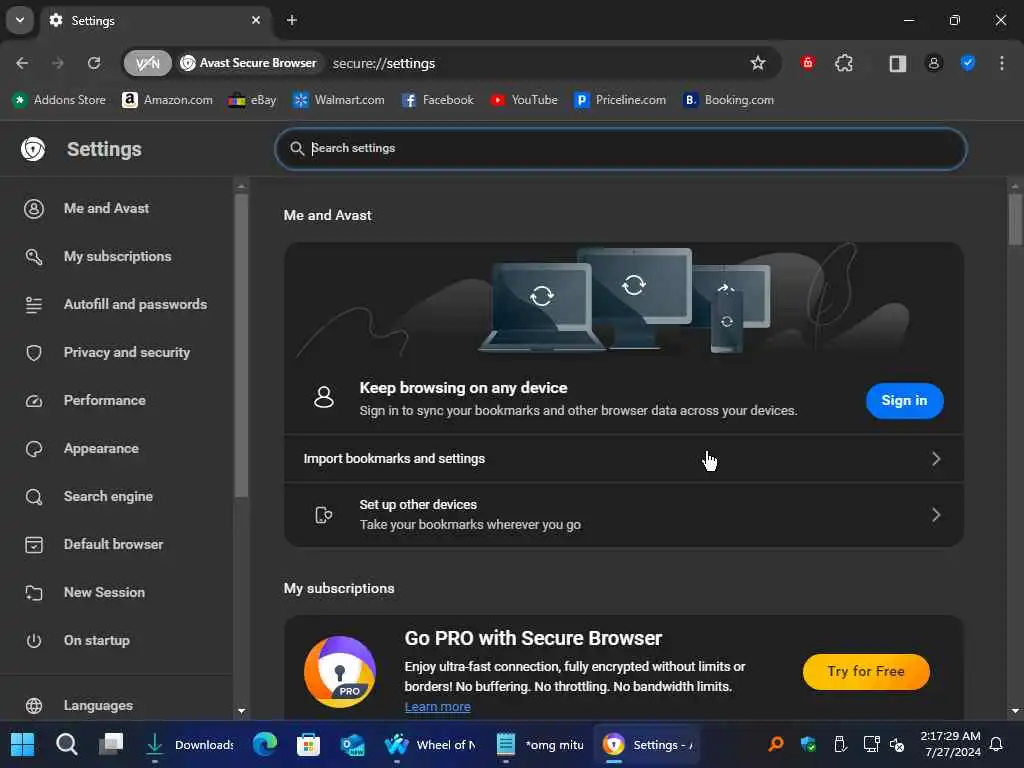Open the red privacy guard extension icon

click(808, 63)
